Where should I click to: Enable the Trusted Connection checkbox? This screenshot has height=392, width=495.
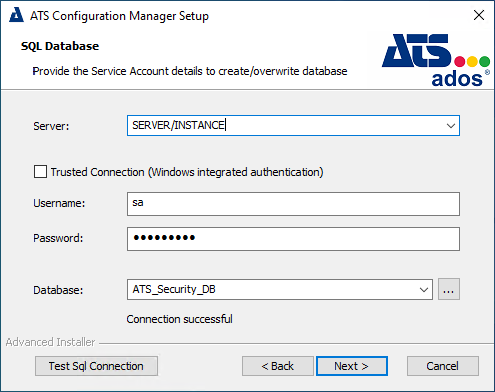point(40,172)
